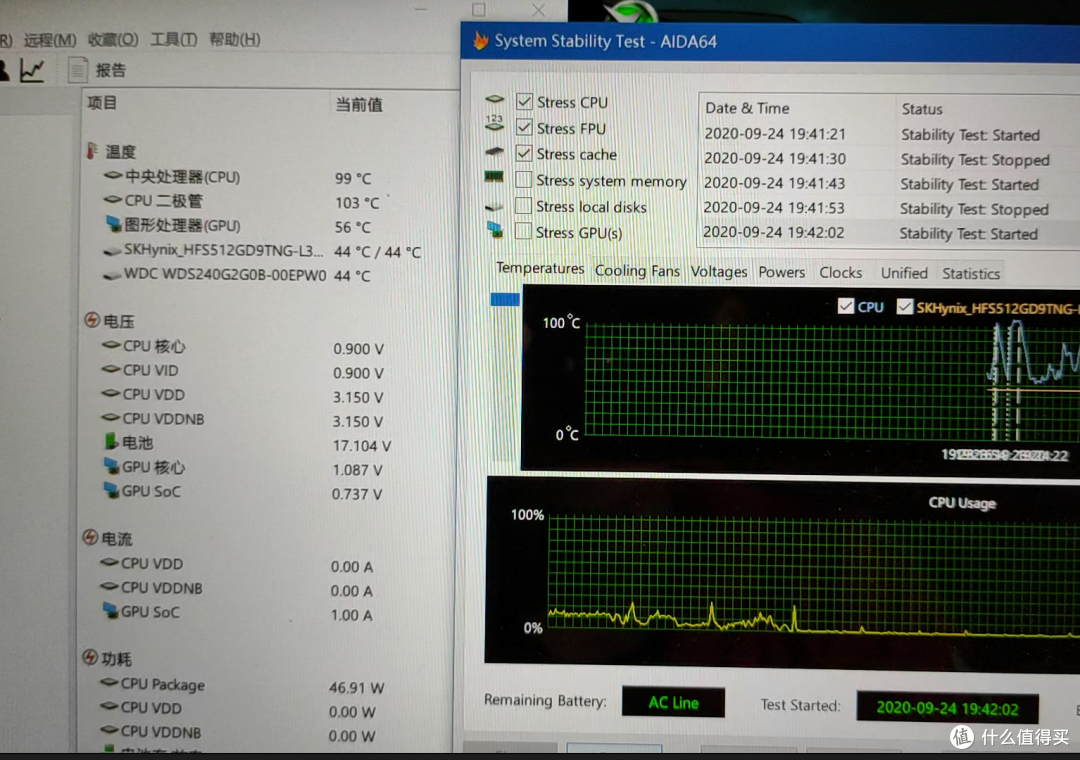This screenshot has height=760, width=1080.
Task: Uncheck the Stress FPU checkbox
Action: (x=524, y=127)
